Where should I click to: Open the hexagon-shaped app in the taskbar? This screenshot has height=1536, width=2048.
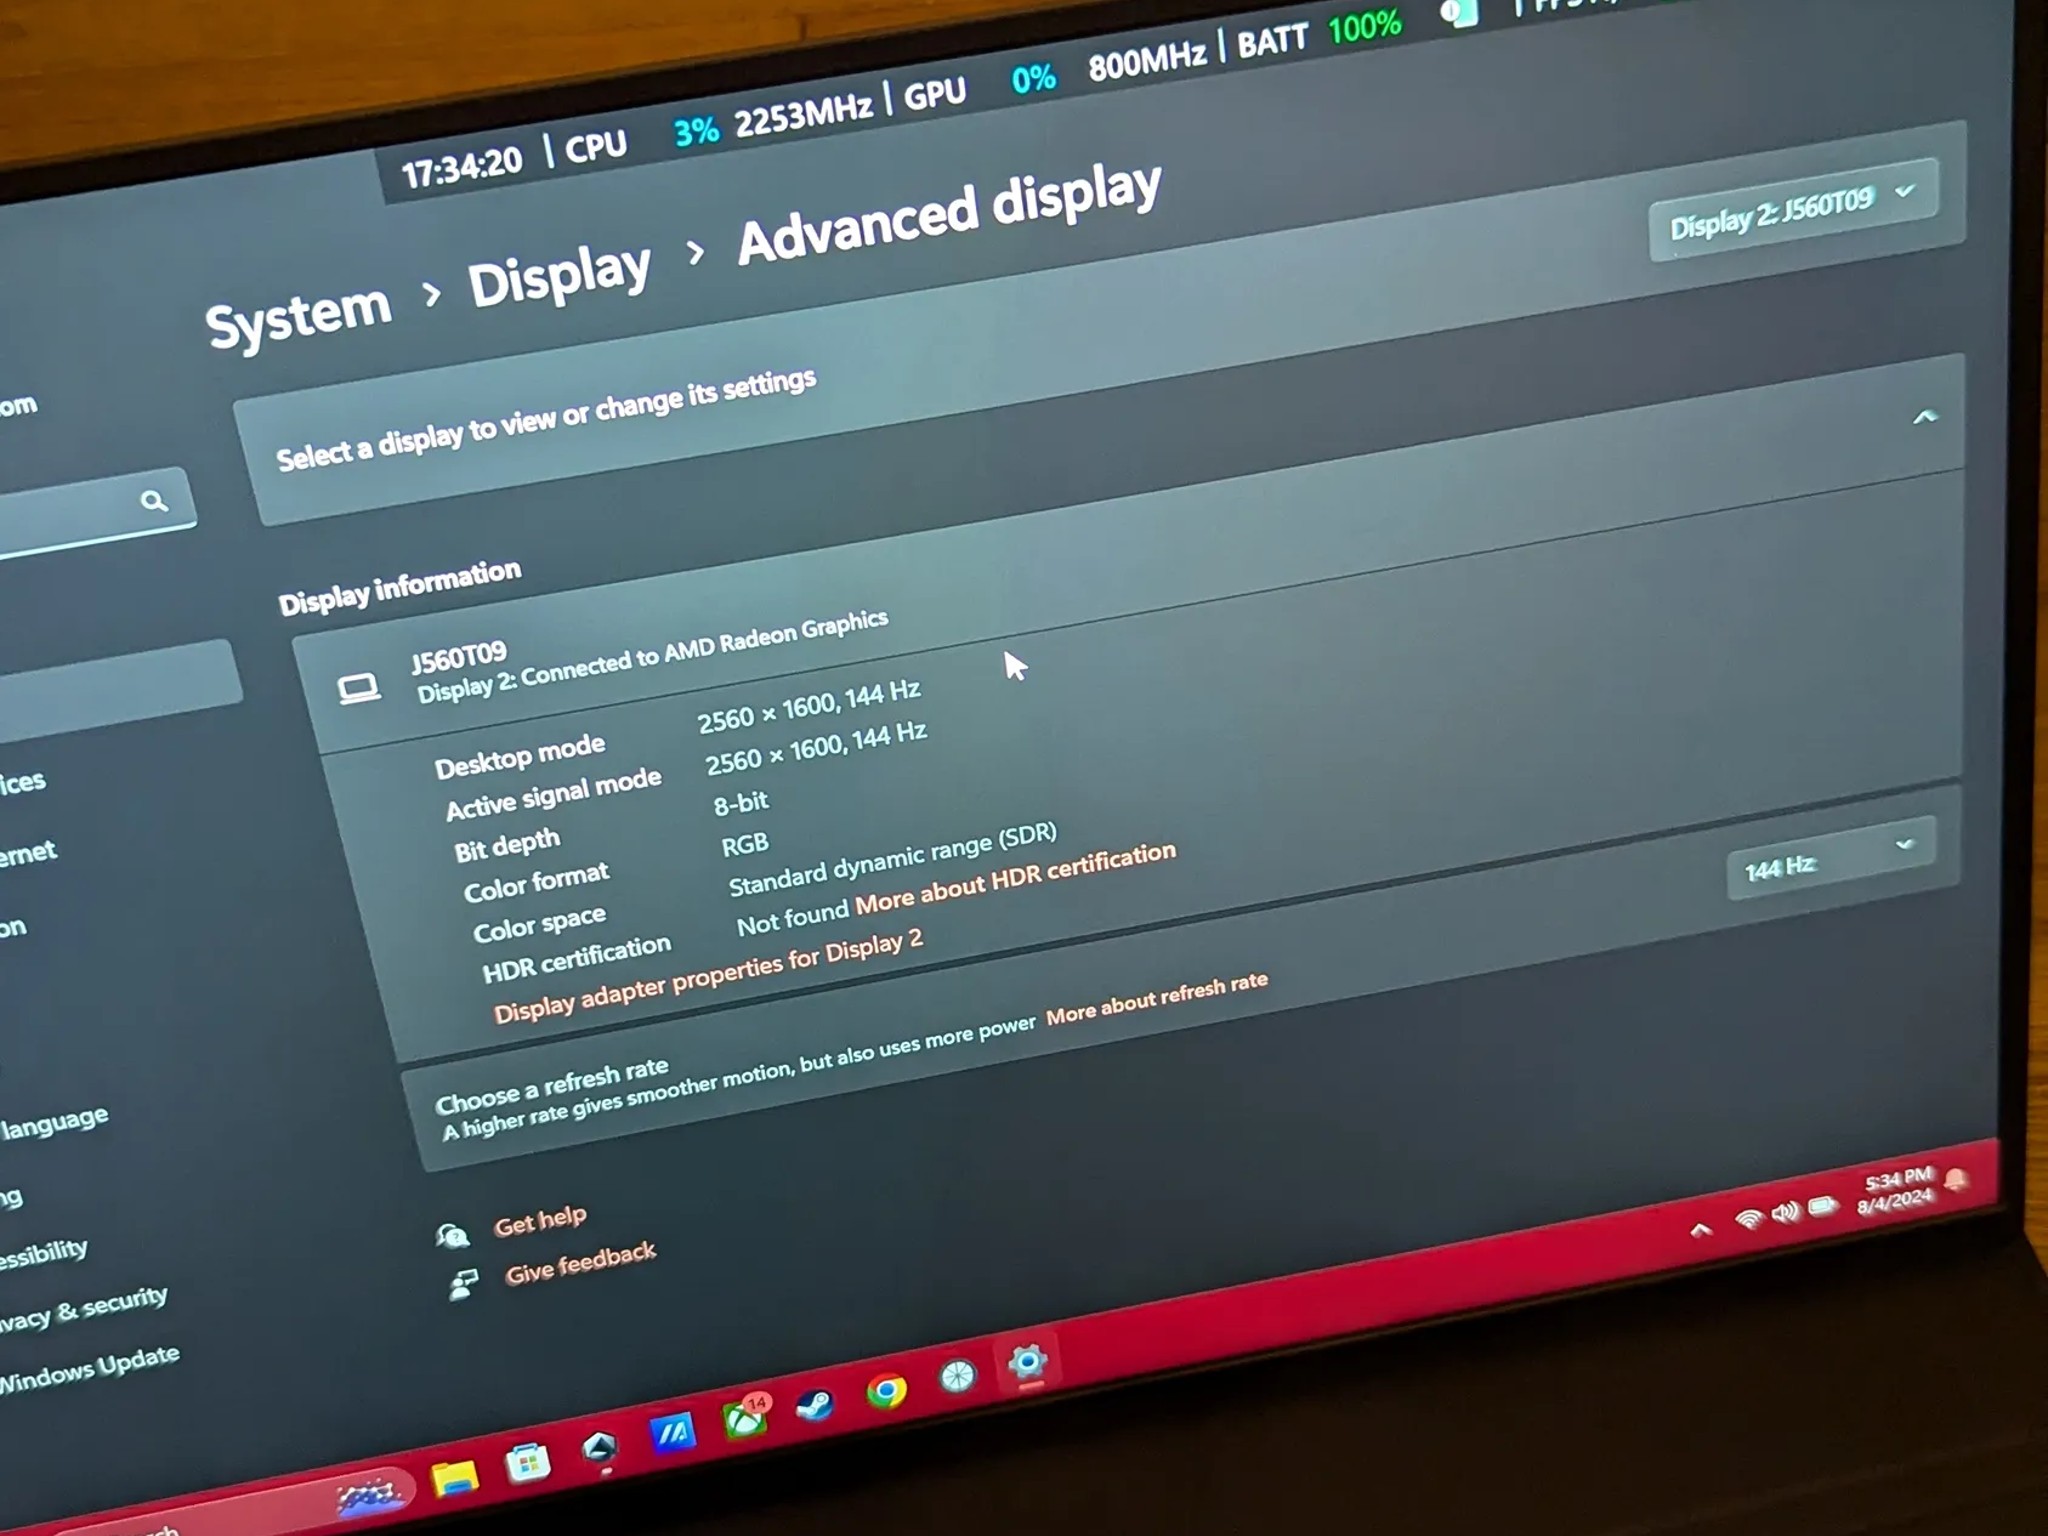coord(599,1446)
